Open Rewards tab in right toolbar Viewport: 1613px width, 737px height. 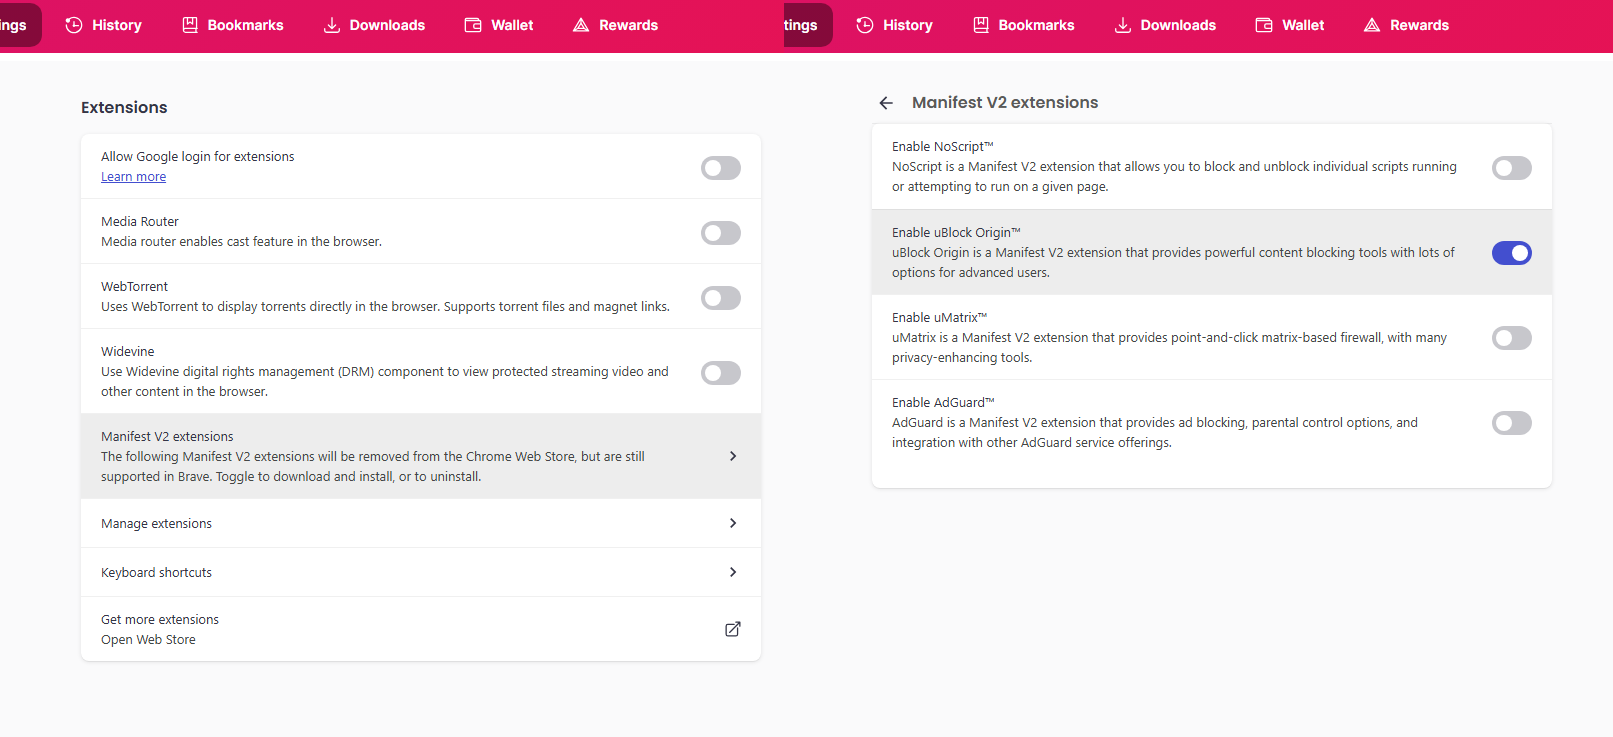point(1406,25)
